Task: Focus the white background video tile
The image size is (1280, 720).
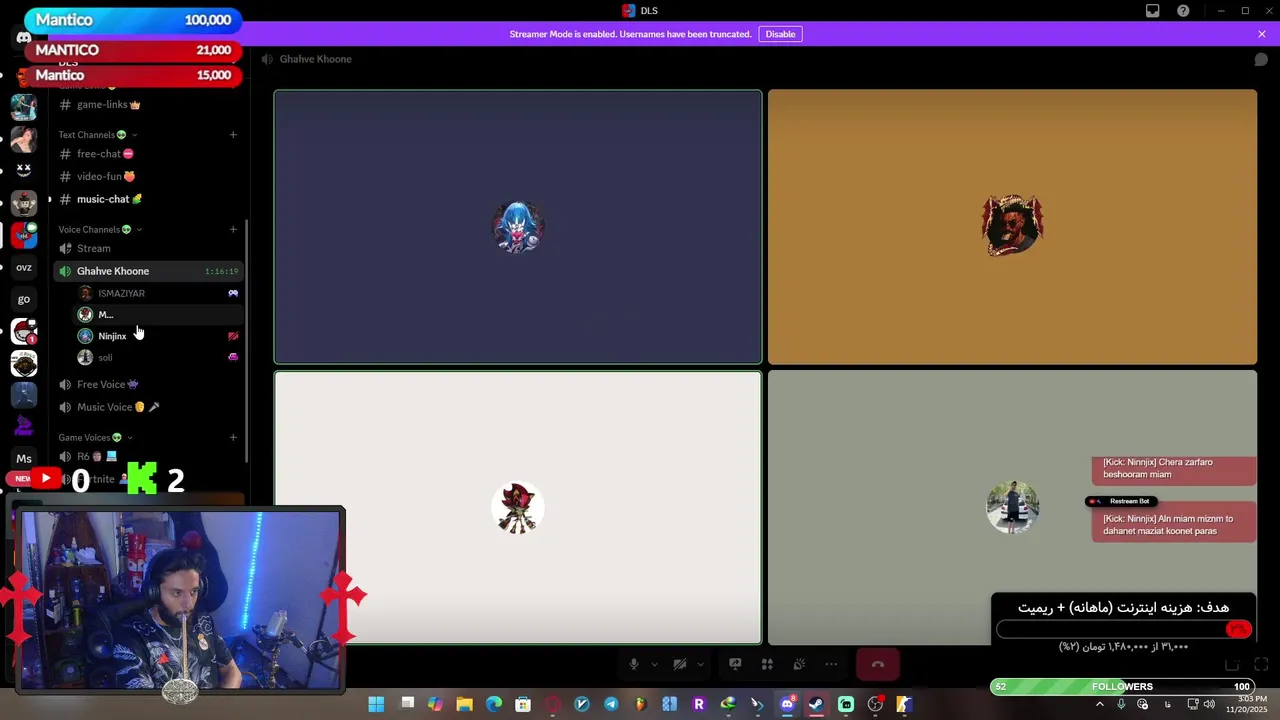Action: click(518, 508)
